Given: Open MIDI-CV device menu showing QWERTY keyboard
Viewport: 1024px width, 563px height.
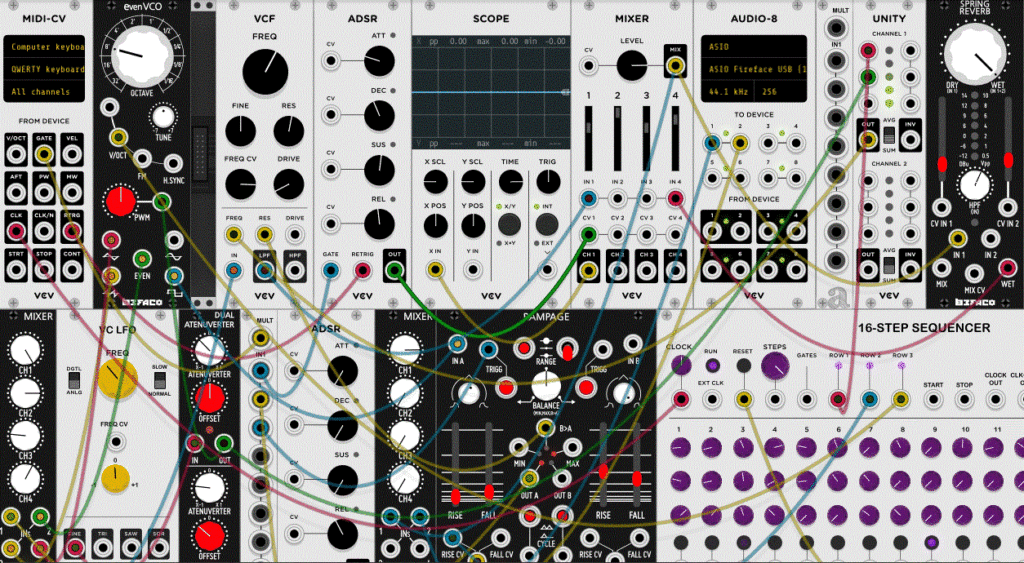Looking at the screenshot, I should pyautogui.click(x=44, y=69).
